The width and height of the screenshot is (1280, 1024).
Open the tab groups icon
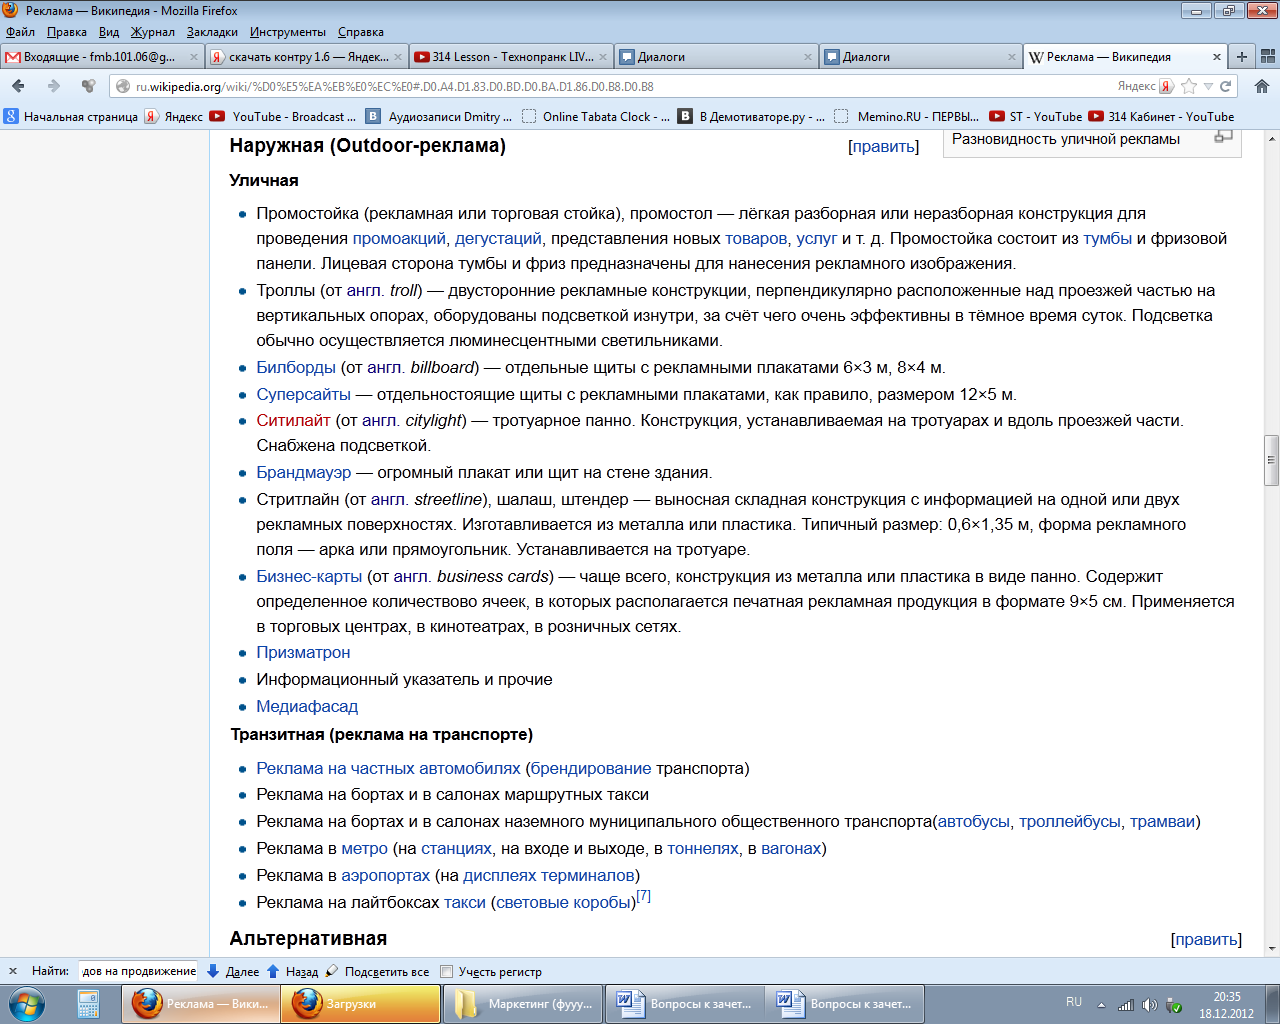pyautogui.click(x=1267, y=57)
